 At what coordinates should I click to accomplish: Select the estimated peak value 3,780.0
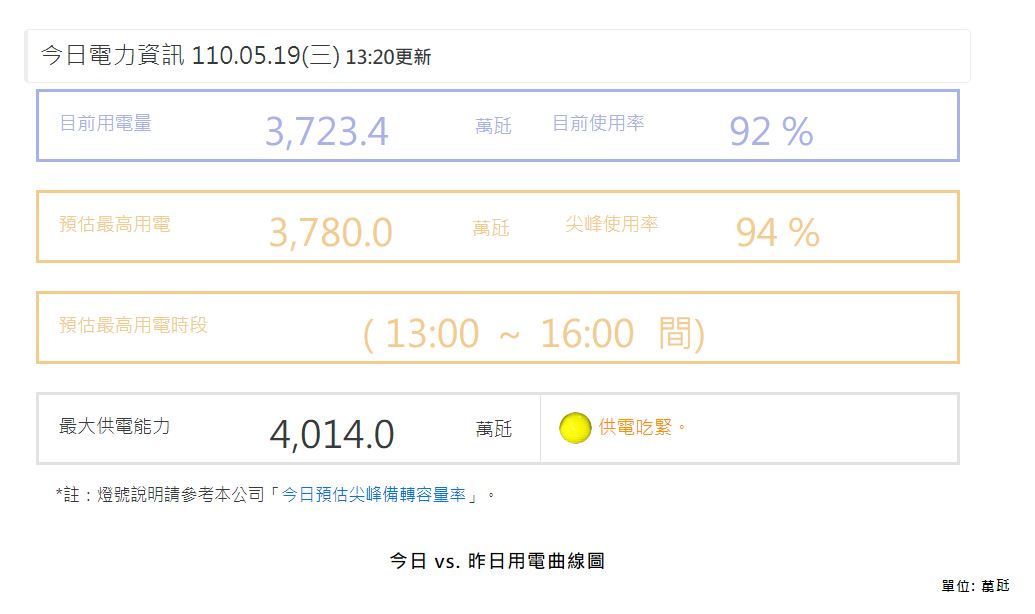(x=330, y=233)
